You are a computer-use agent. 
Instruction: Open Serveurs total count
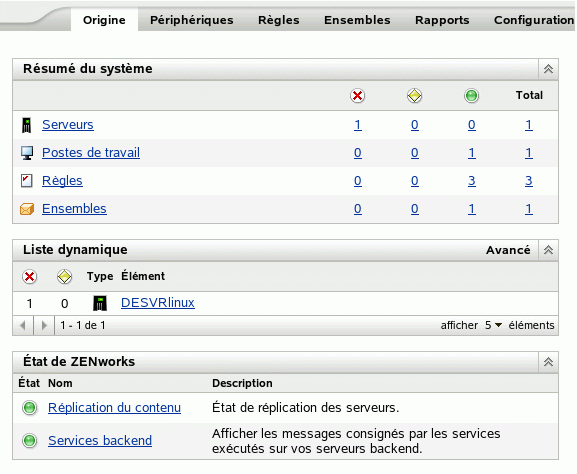[529, 125]
